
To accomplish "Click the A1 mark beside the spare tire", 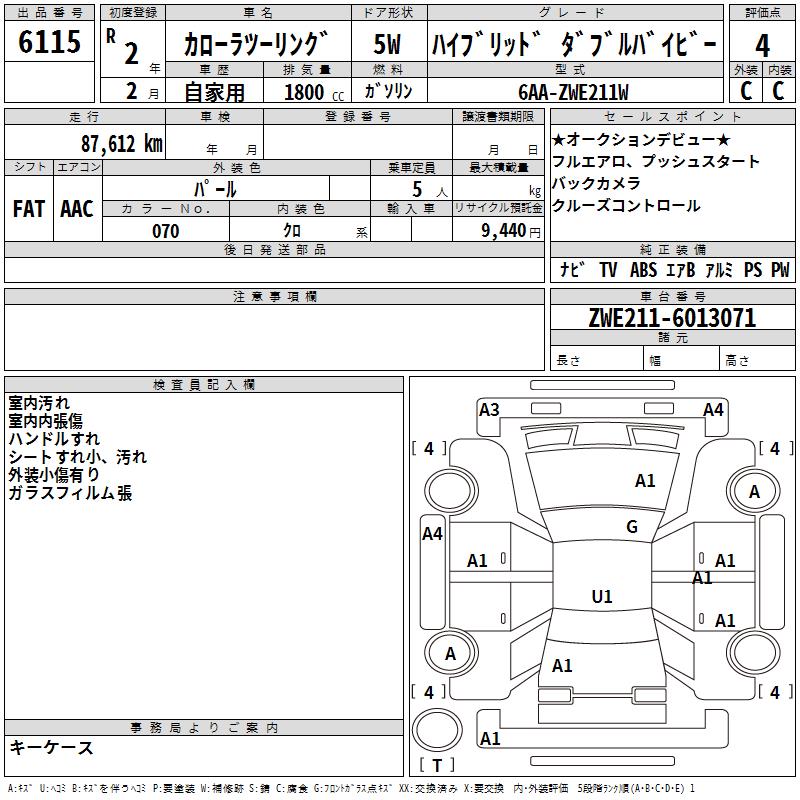I will tap(490, 739).
